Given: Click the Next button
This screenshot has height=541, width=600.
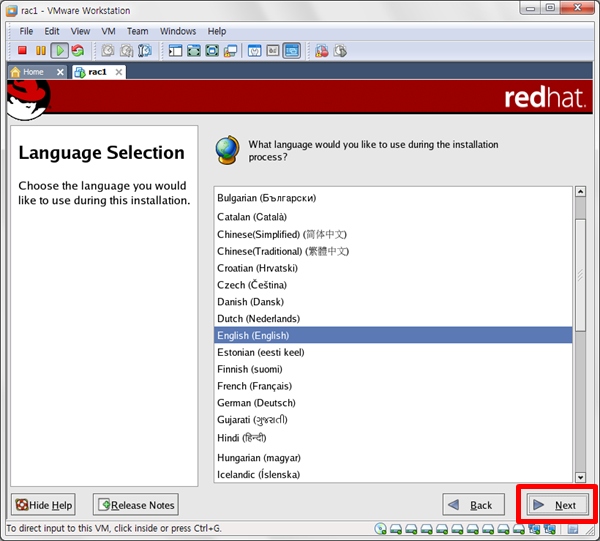Looking at the screenshot, I should tap(558, 505).
